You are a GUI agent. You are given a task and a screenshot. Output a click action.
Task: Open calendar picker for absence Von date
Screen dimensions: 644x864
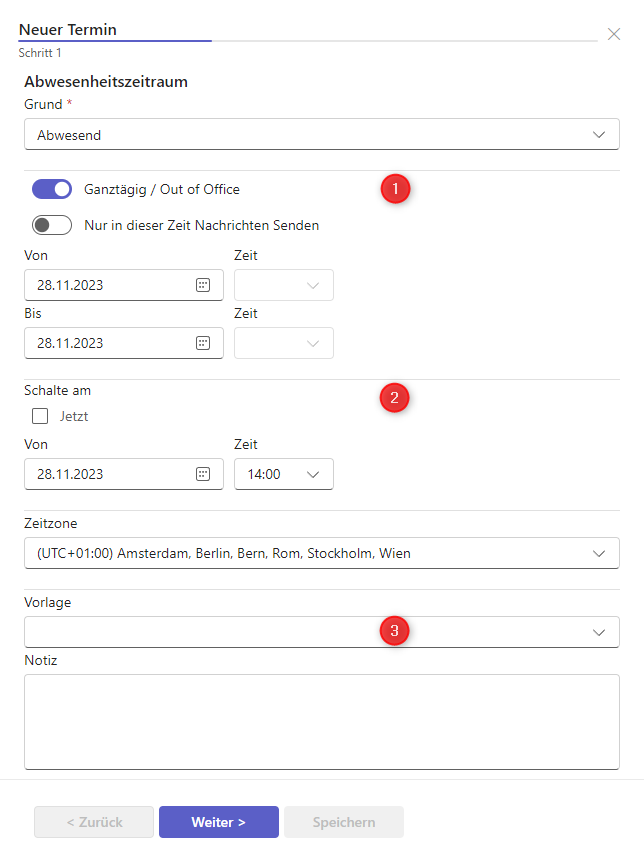[203, 285]
